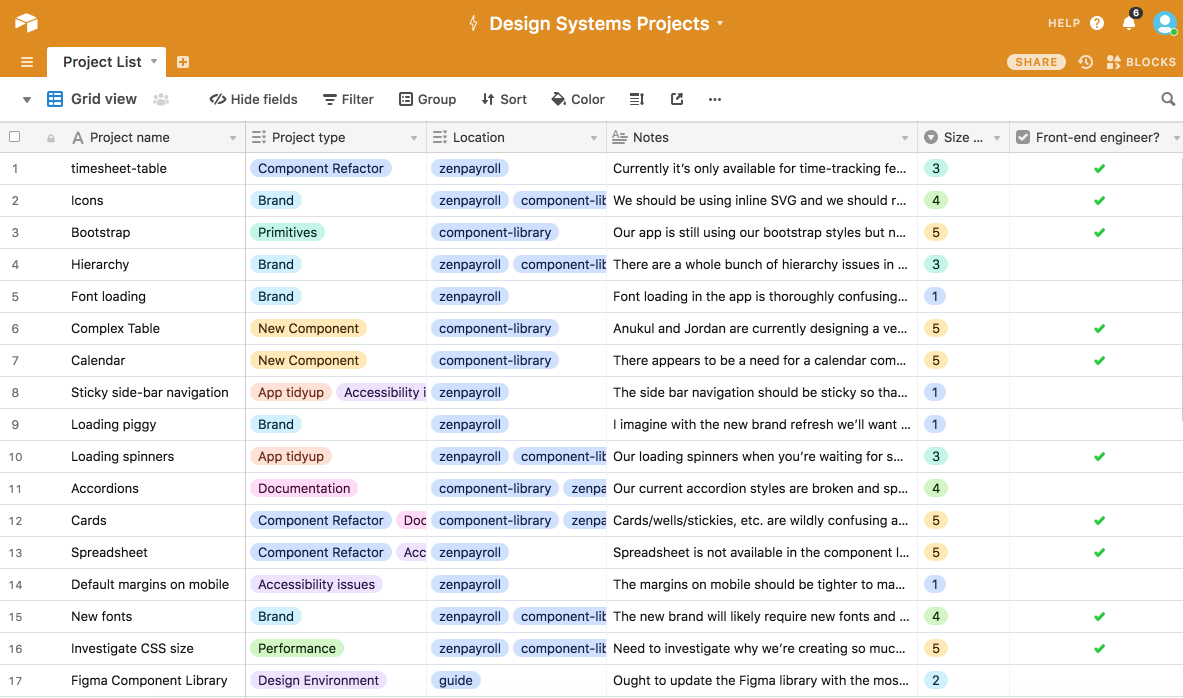Viewport: 1183px width, 698px height.
Task: Click the SHARE button
Action: pyautogui.click(x=1036, y=62)
